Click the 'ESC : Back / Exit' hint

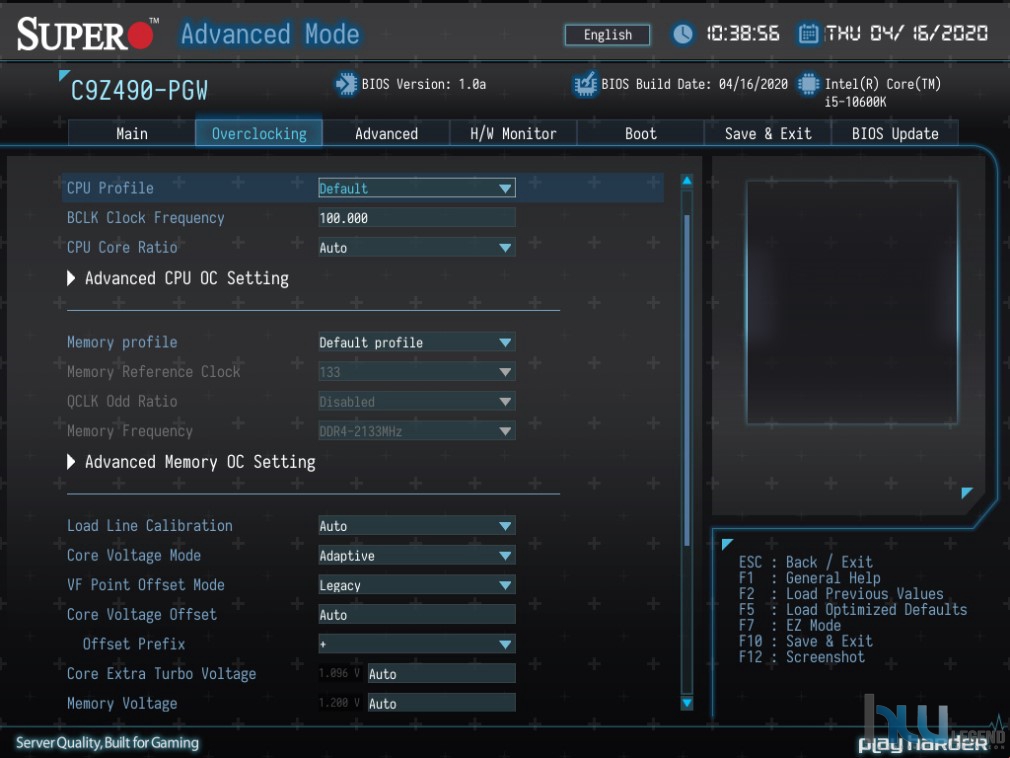(805, 562)
